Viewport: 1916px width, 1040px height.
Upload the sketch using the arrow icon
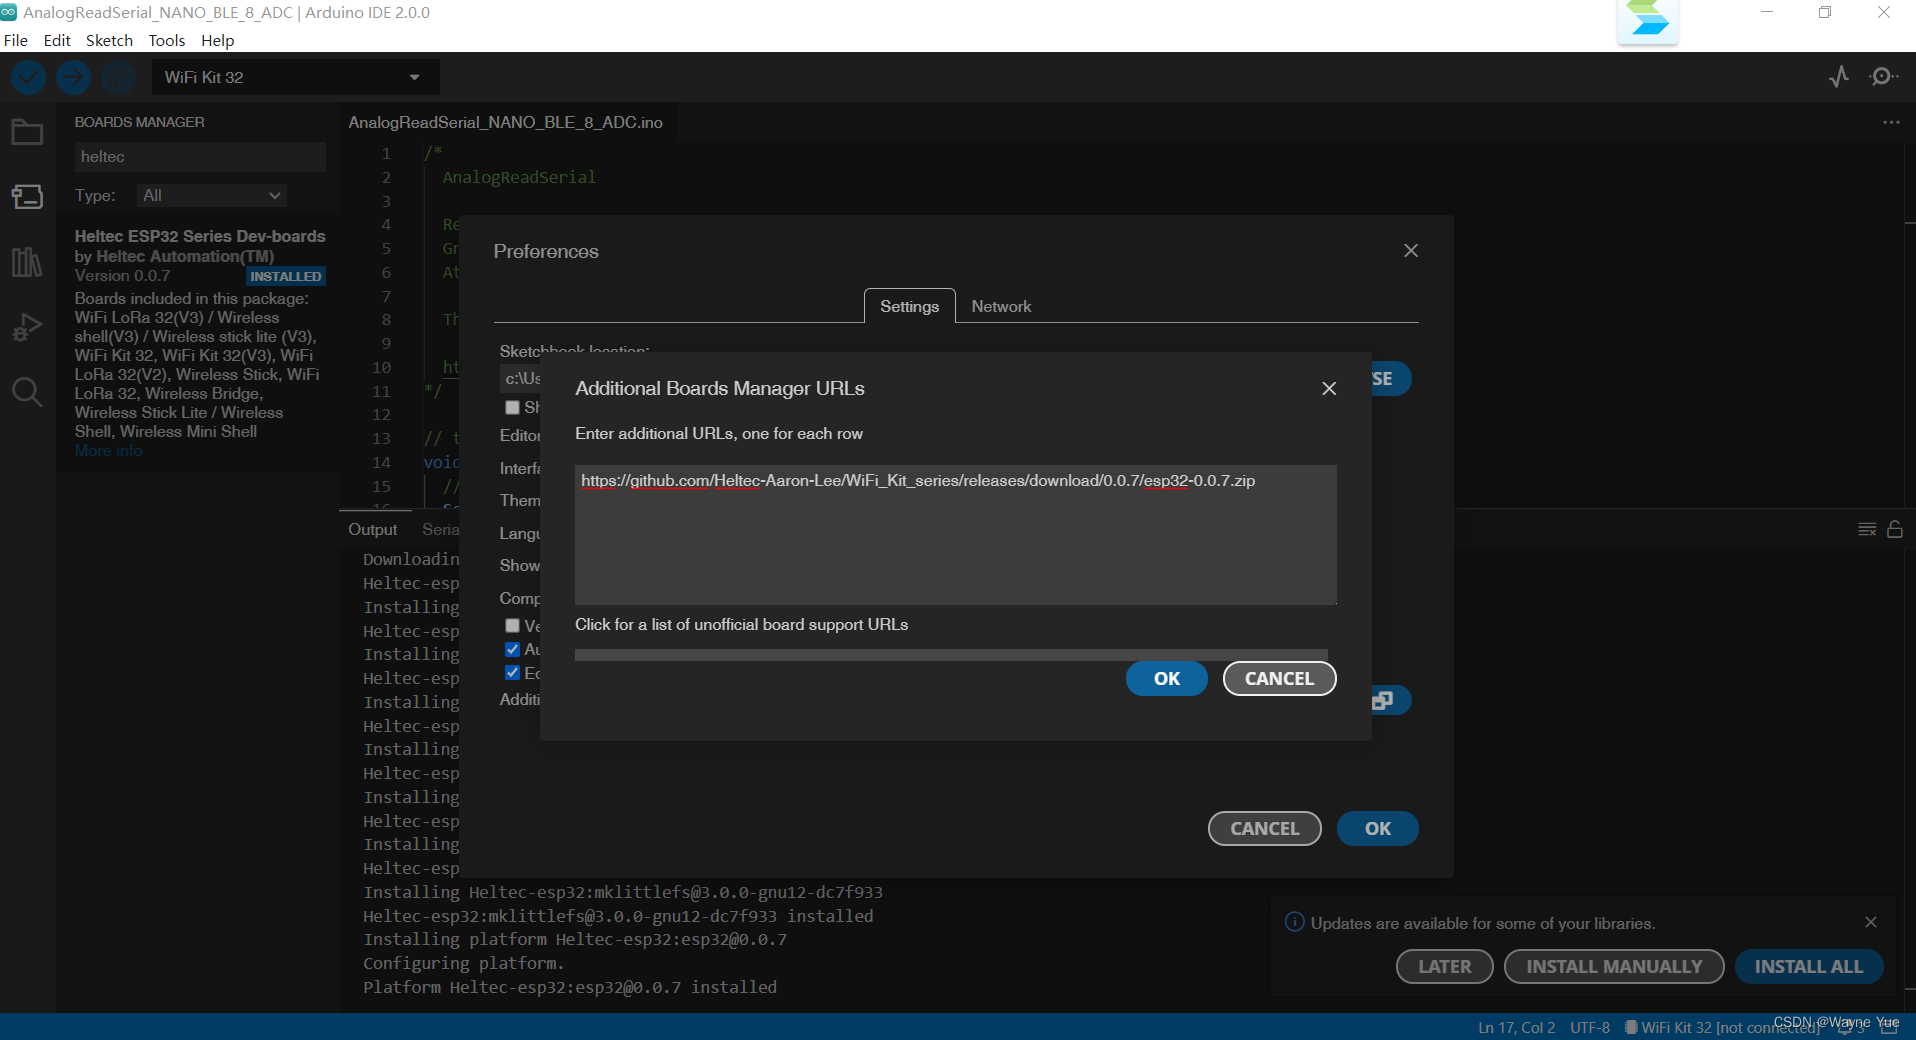pyautogui.click(x=72, y=77)
